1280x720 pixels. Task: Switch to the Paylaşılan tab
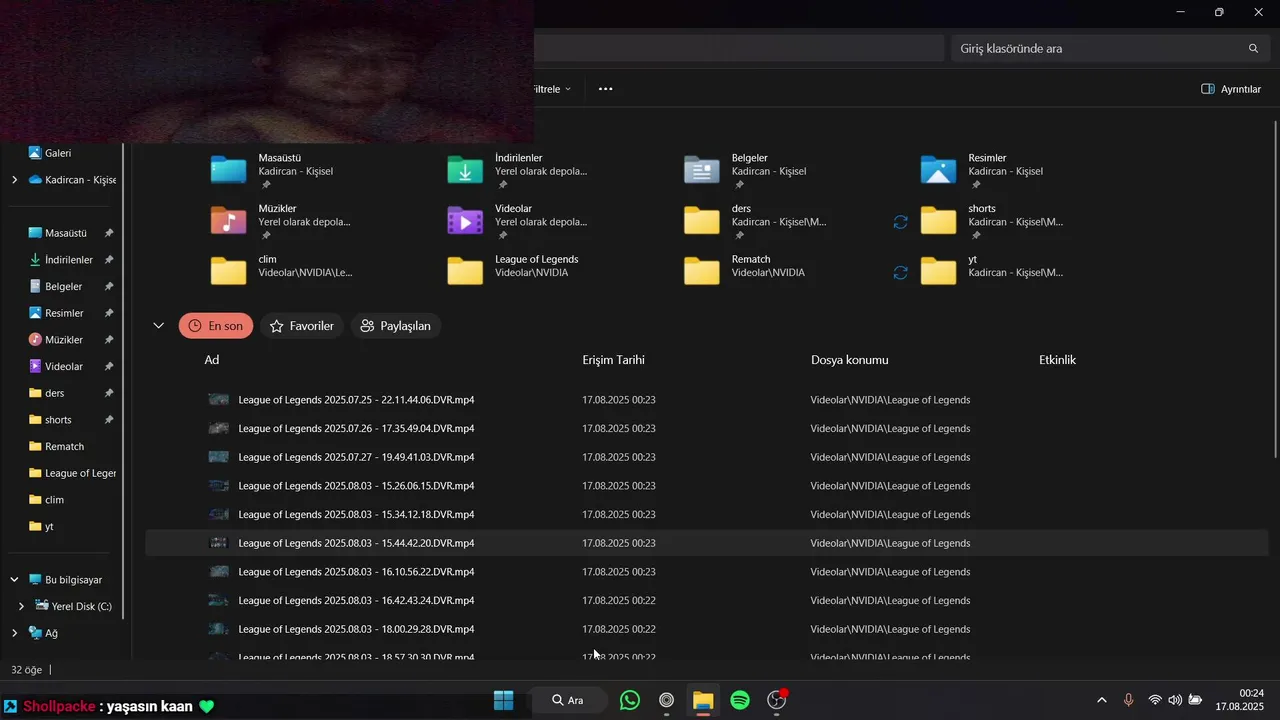(395, 326)
